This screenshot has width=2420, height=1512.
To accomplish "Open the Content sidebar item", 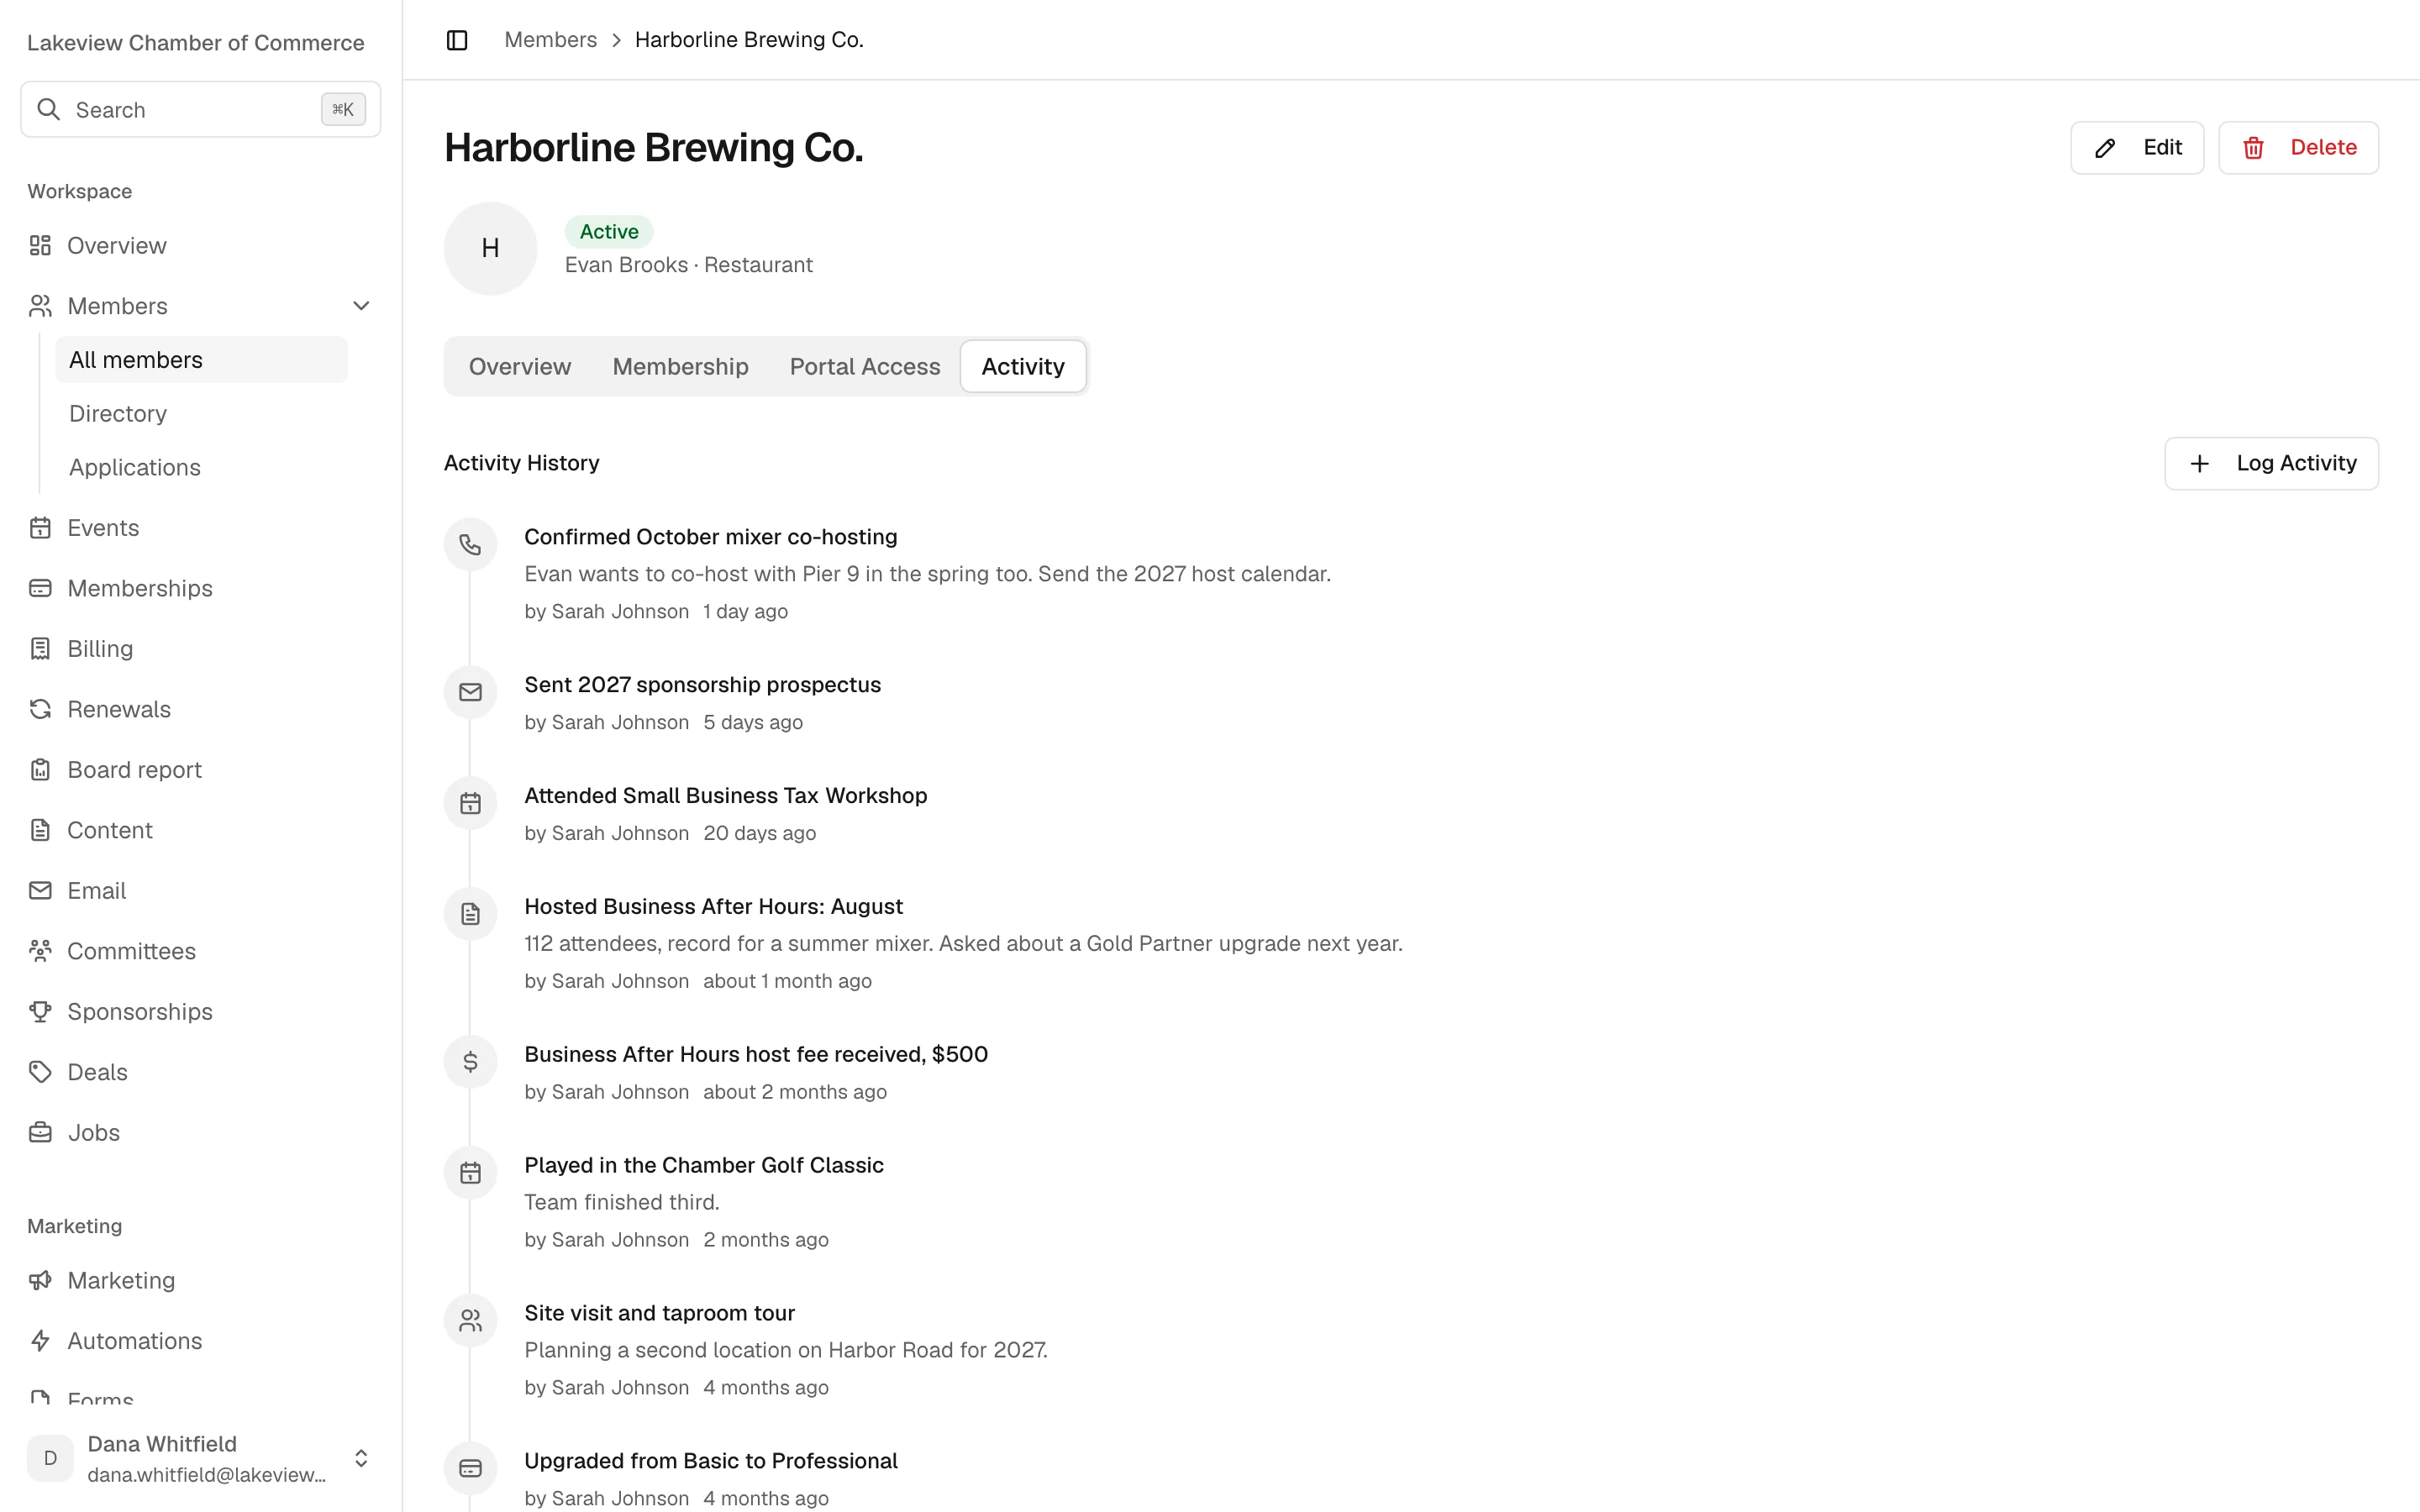I will [200, 830].
